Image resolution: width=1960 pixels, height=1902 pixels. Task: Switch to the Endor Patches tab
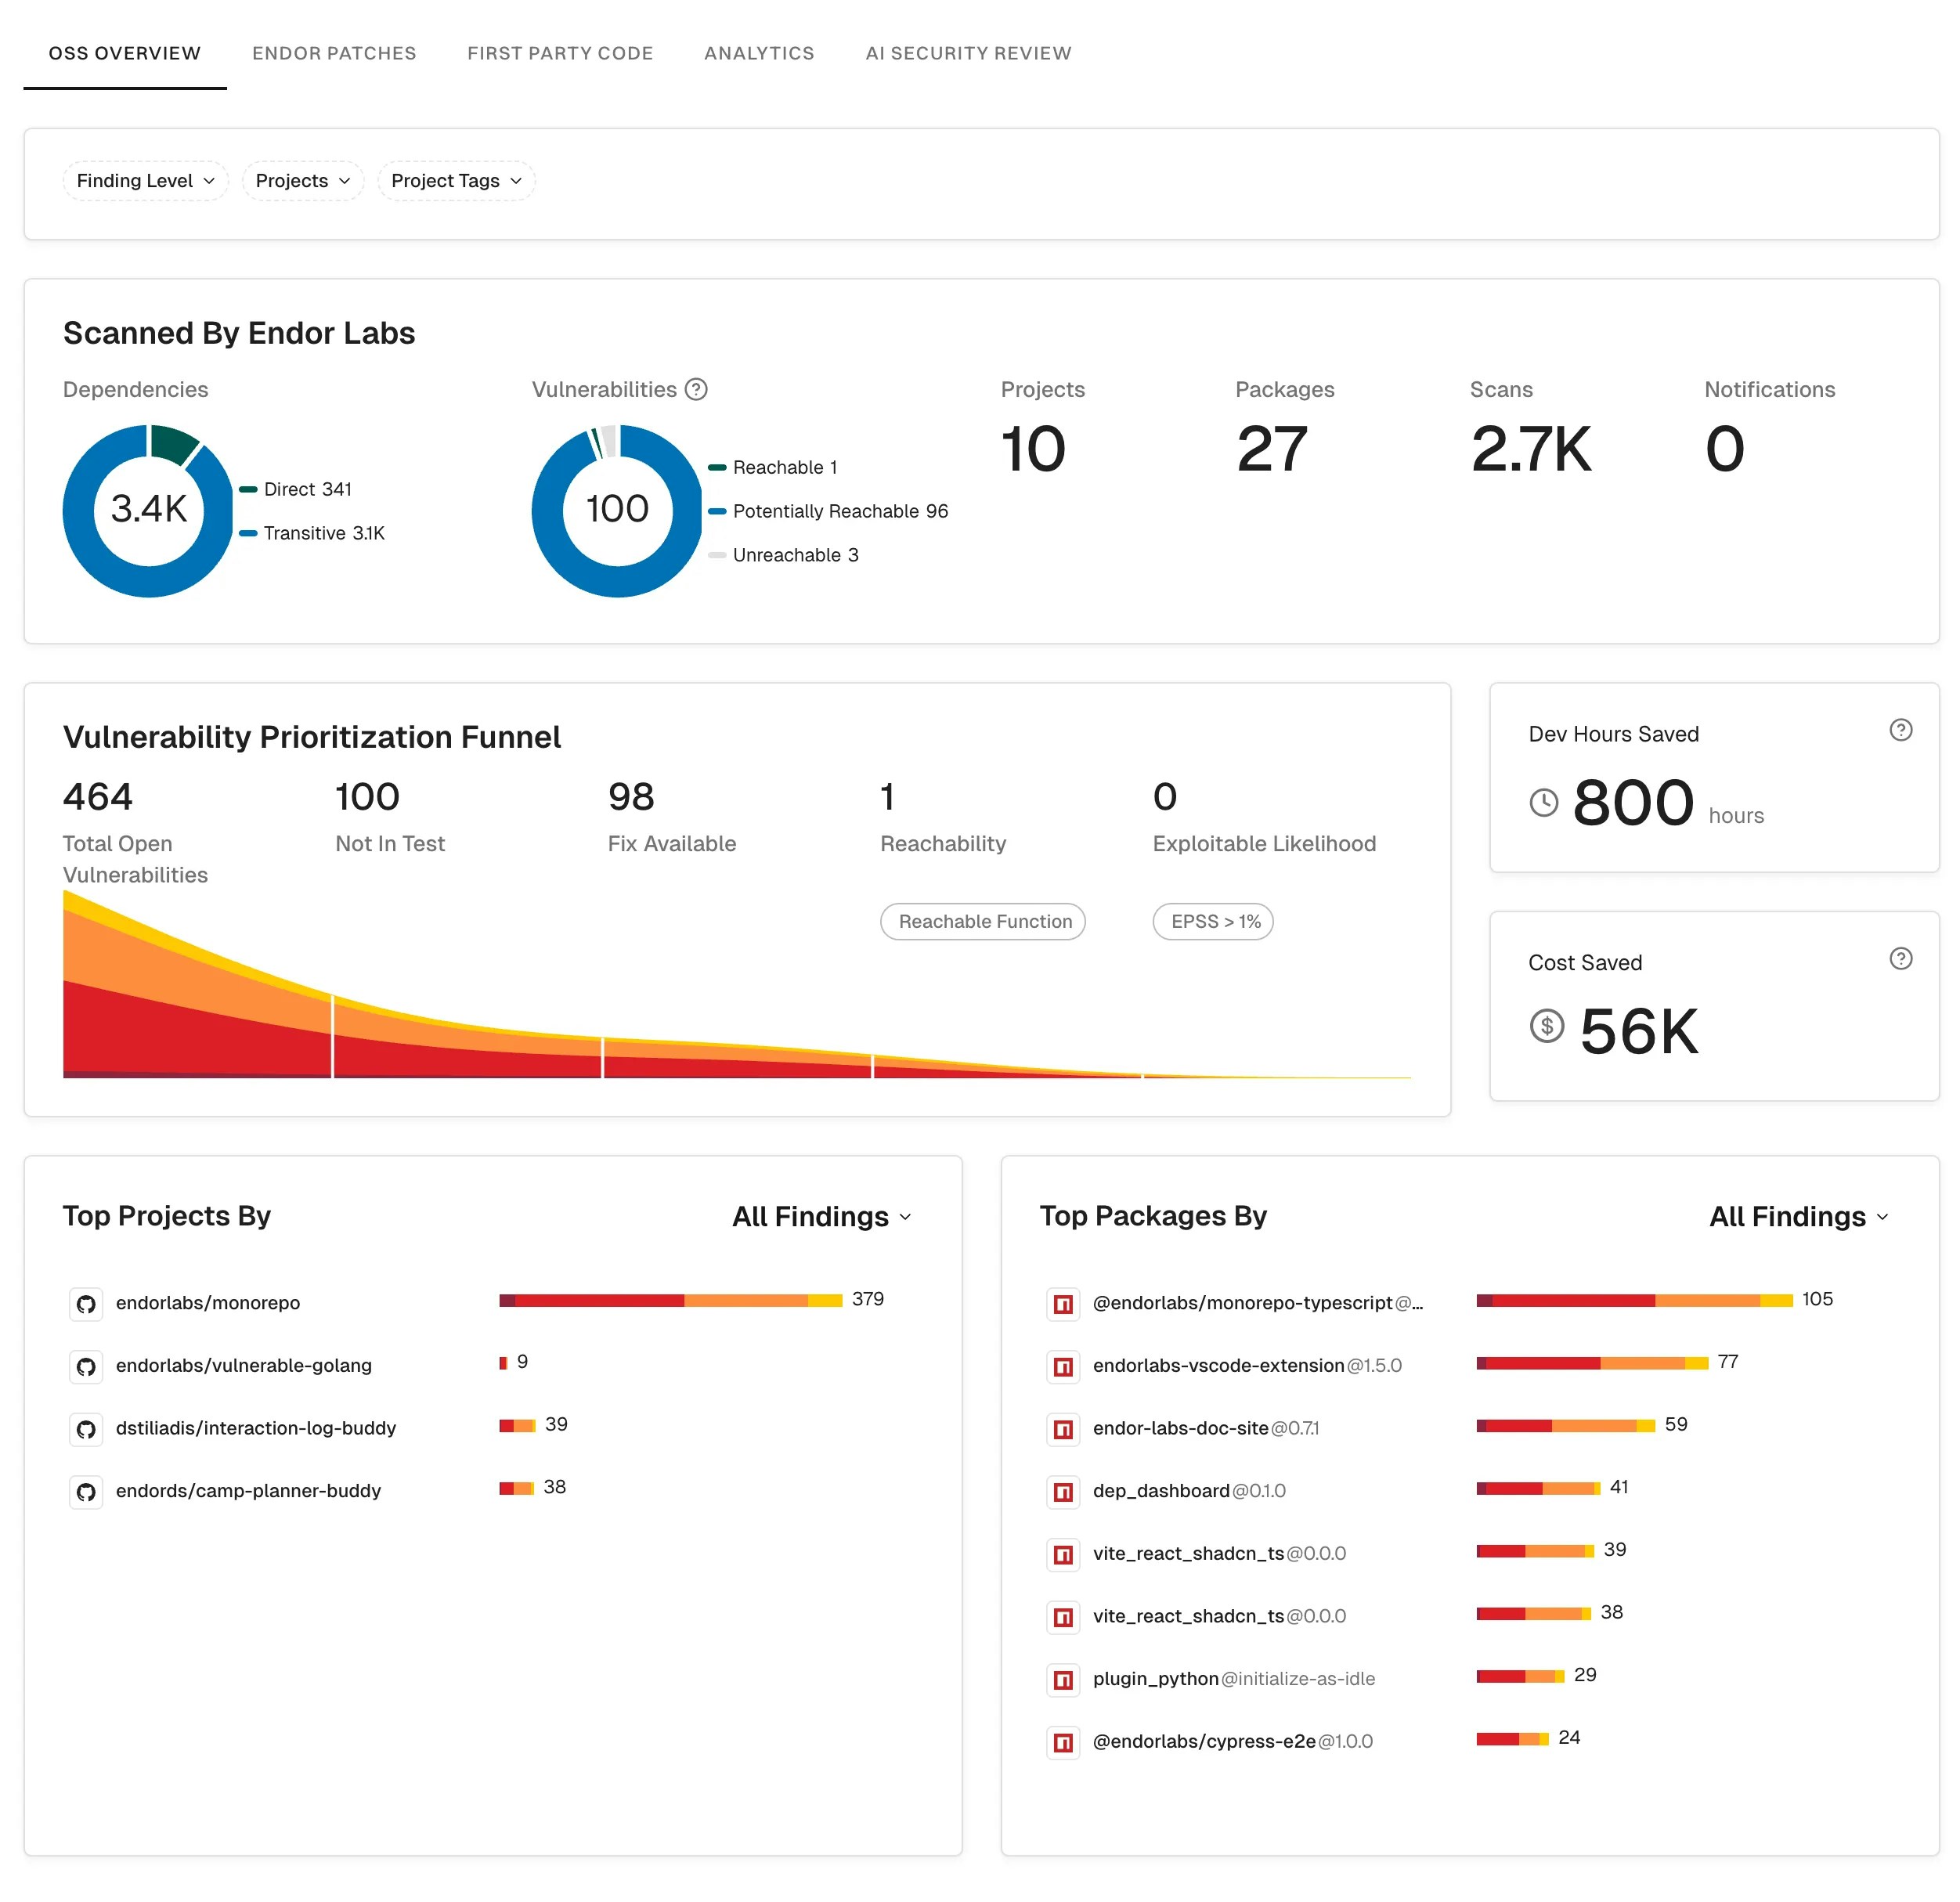click(334, 53)
